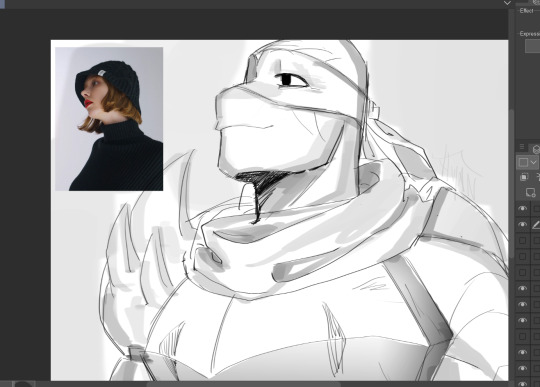Hide the eleventh layer using its eye icon
The height and width of the screenshot is (387, 540).
point(522,368)
